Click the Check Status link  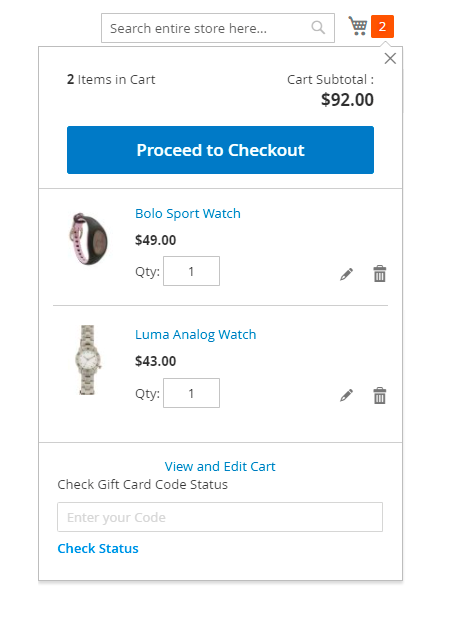point(98,548)
